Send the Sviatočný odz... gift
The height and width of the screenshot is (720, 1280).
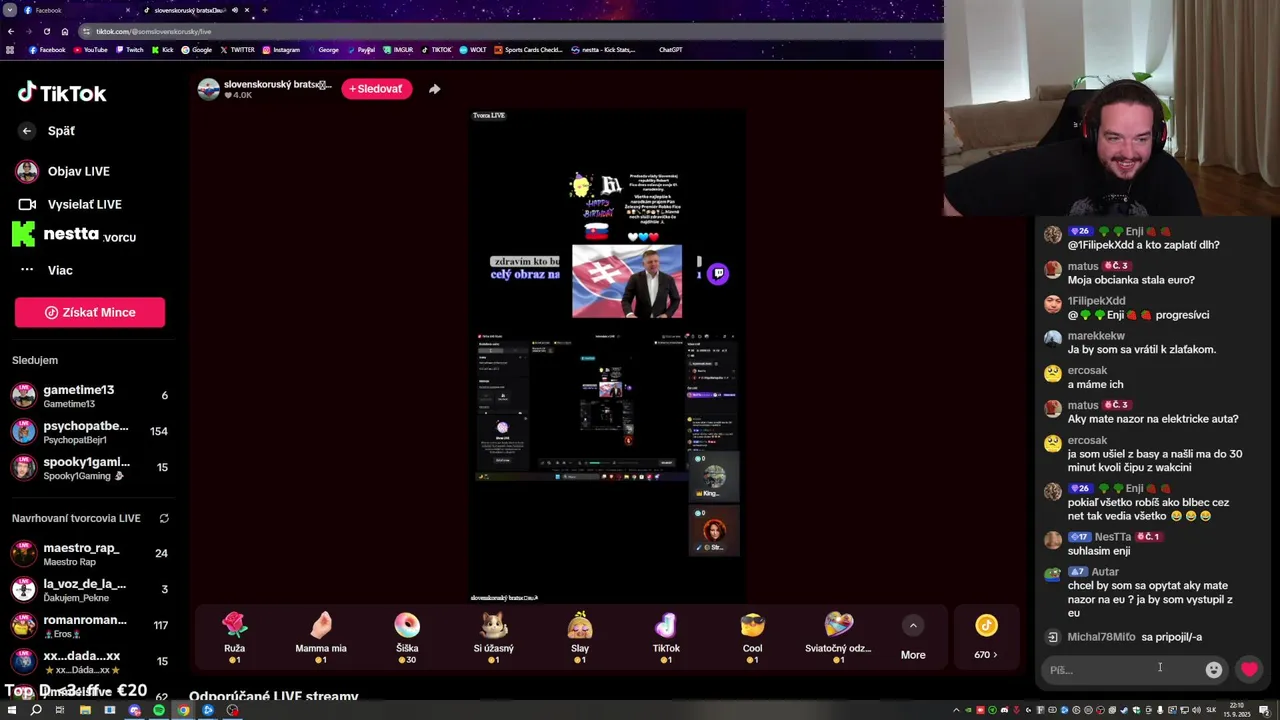tap(838, 637)
